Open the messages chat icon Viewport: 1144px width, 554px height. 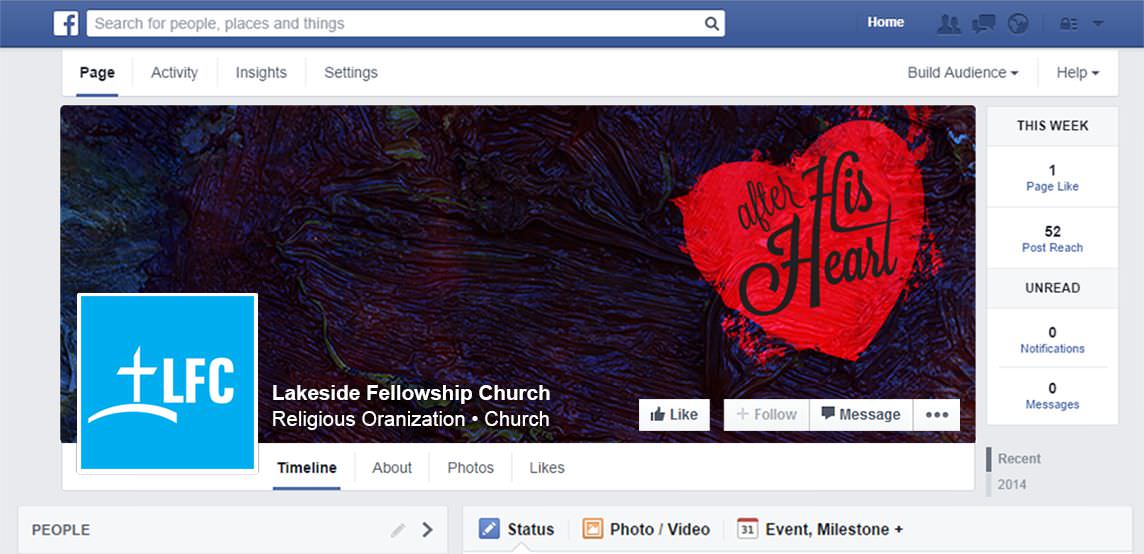983,23
